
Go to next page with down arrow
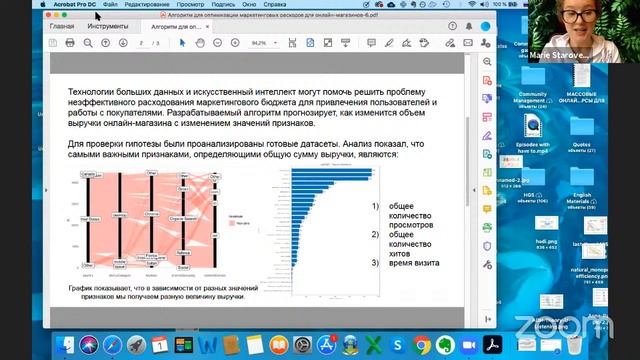pos(123,43)
